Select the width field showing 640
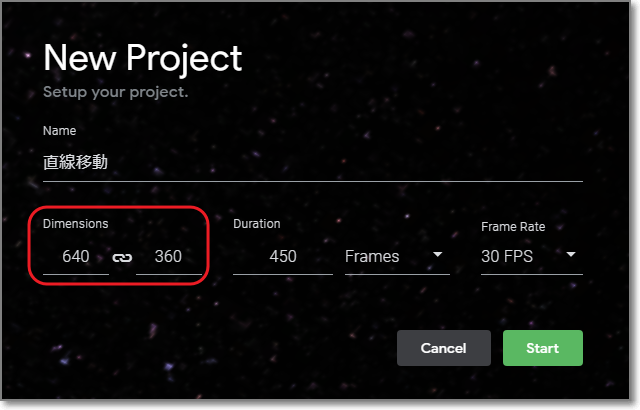 [76, 257]
